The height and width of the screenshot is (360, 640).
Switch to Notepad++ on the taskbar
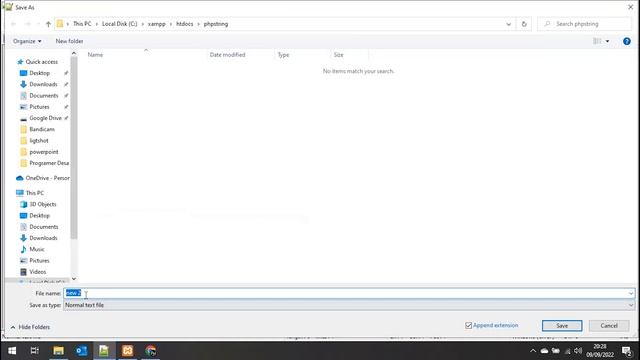pos(104,351)
